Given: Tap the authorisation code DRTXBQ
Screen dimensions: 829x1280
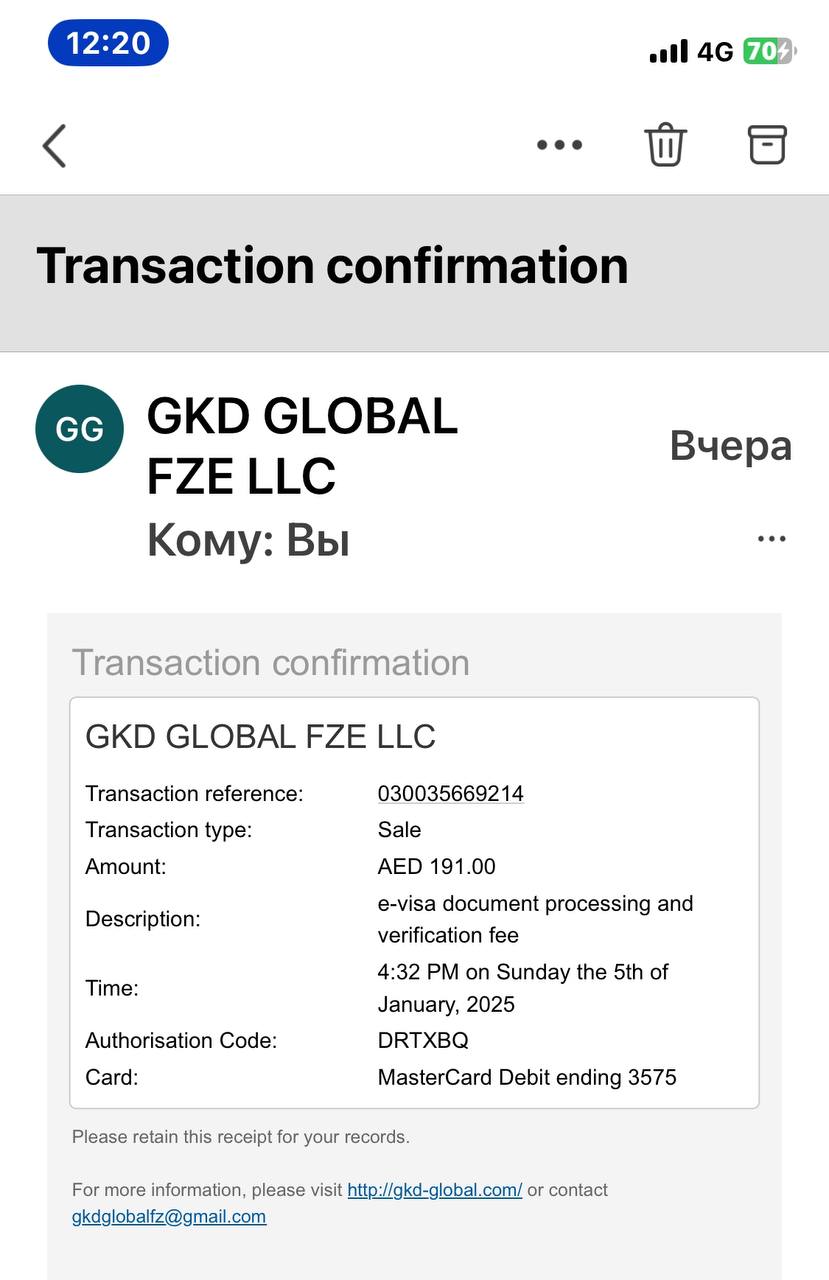Looking at the screenshot, I should click(x=422, y=1040).
